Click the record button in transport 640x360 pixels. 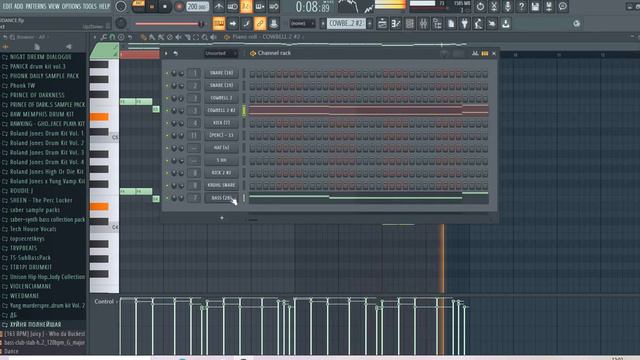(x=179, y=7)
